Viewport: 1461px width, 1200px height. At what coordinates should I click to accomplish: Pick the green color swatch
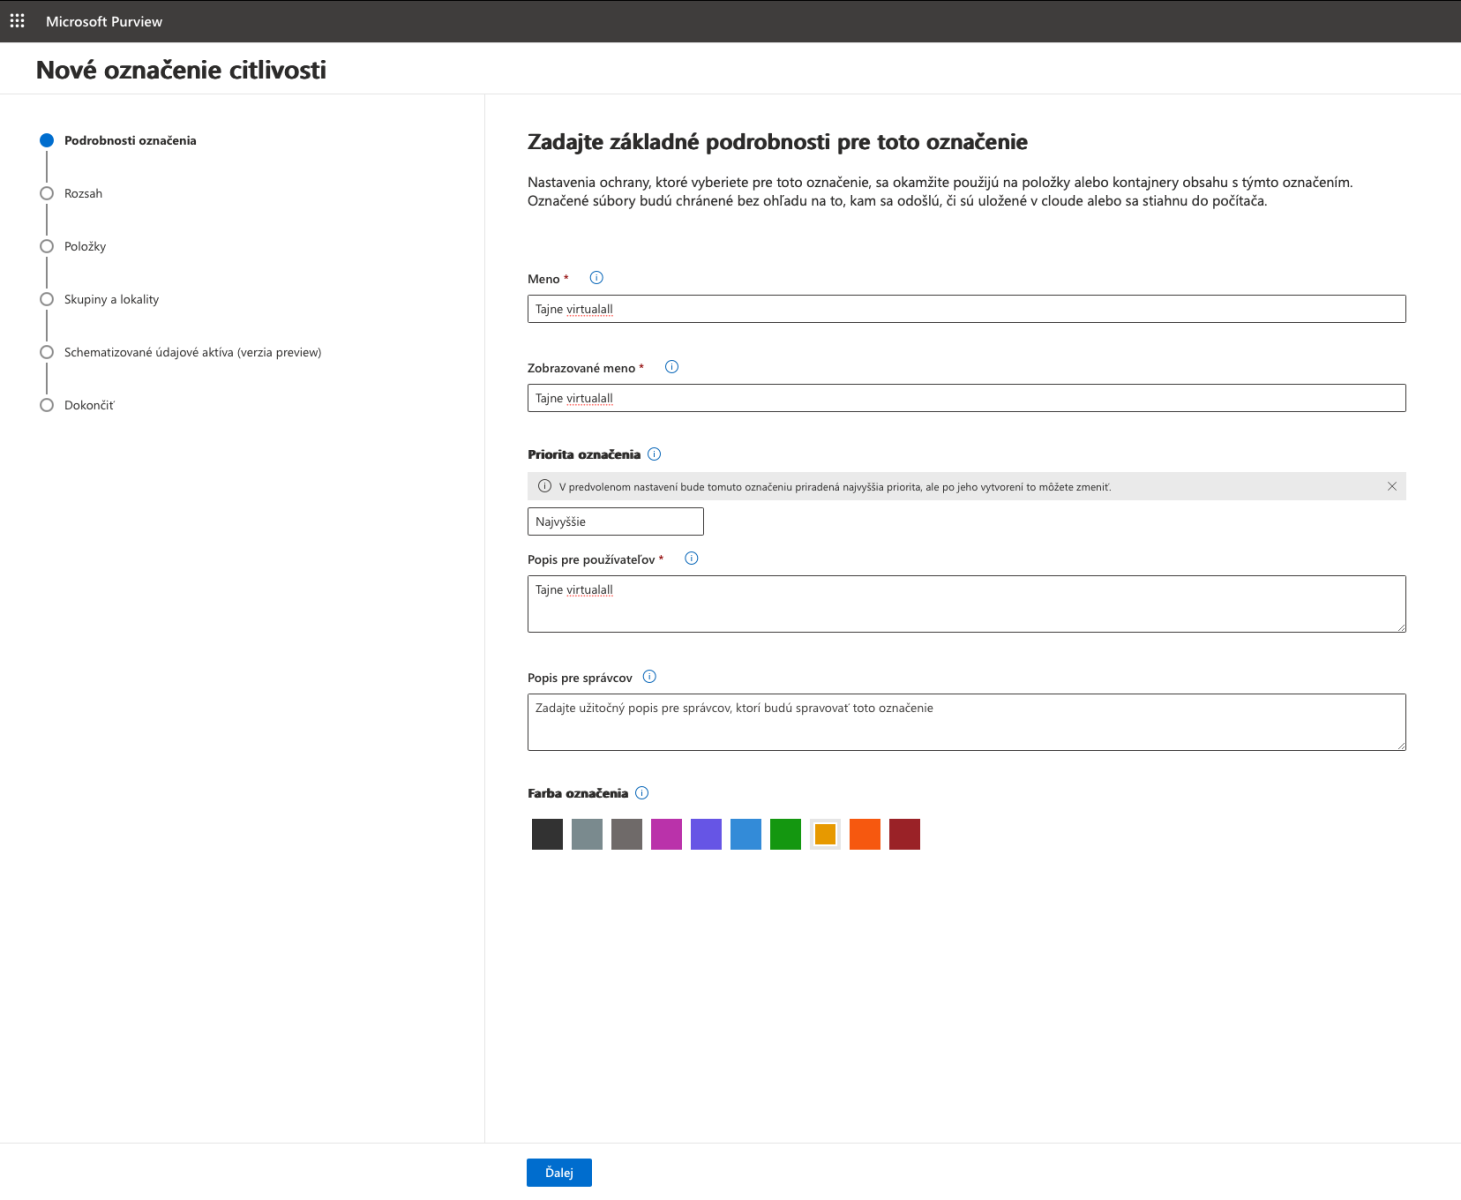(x=785, y=834)
